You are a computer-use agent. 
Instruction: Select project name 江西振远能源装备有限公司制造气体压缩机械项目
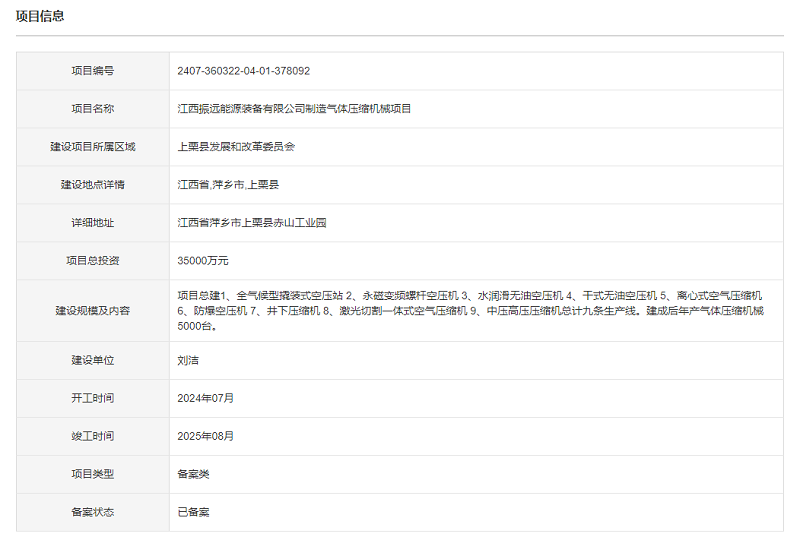coord(294,109)
